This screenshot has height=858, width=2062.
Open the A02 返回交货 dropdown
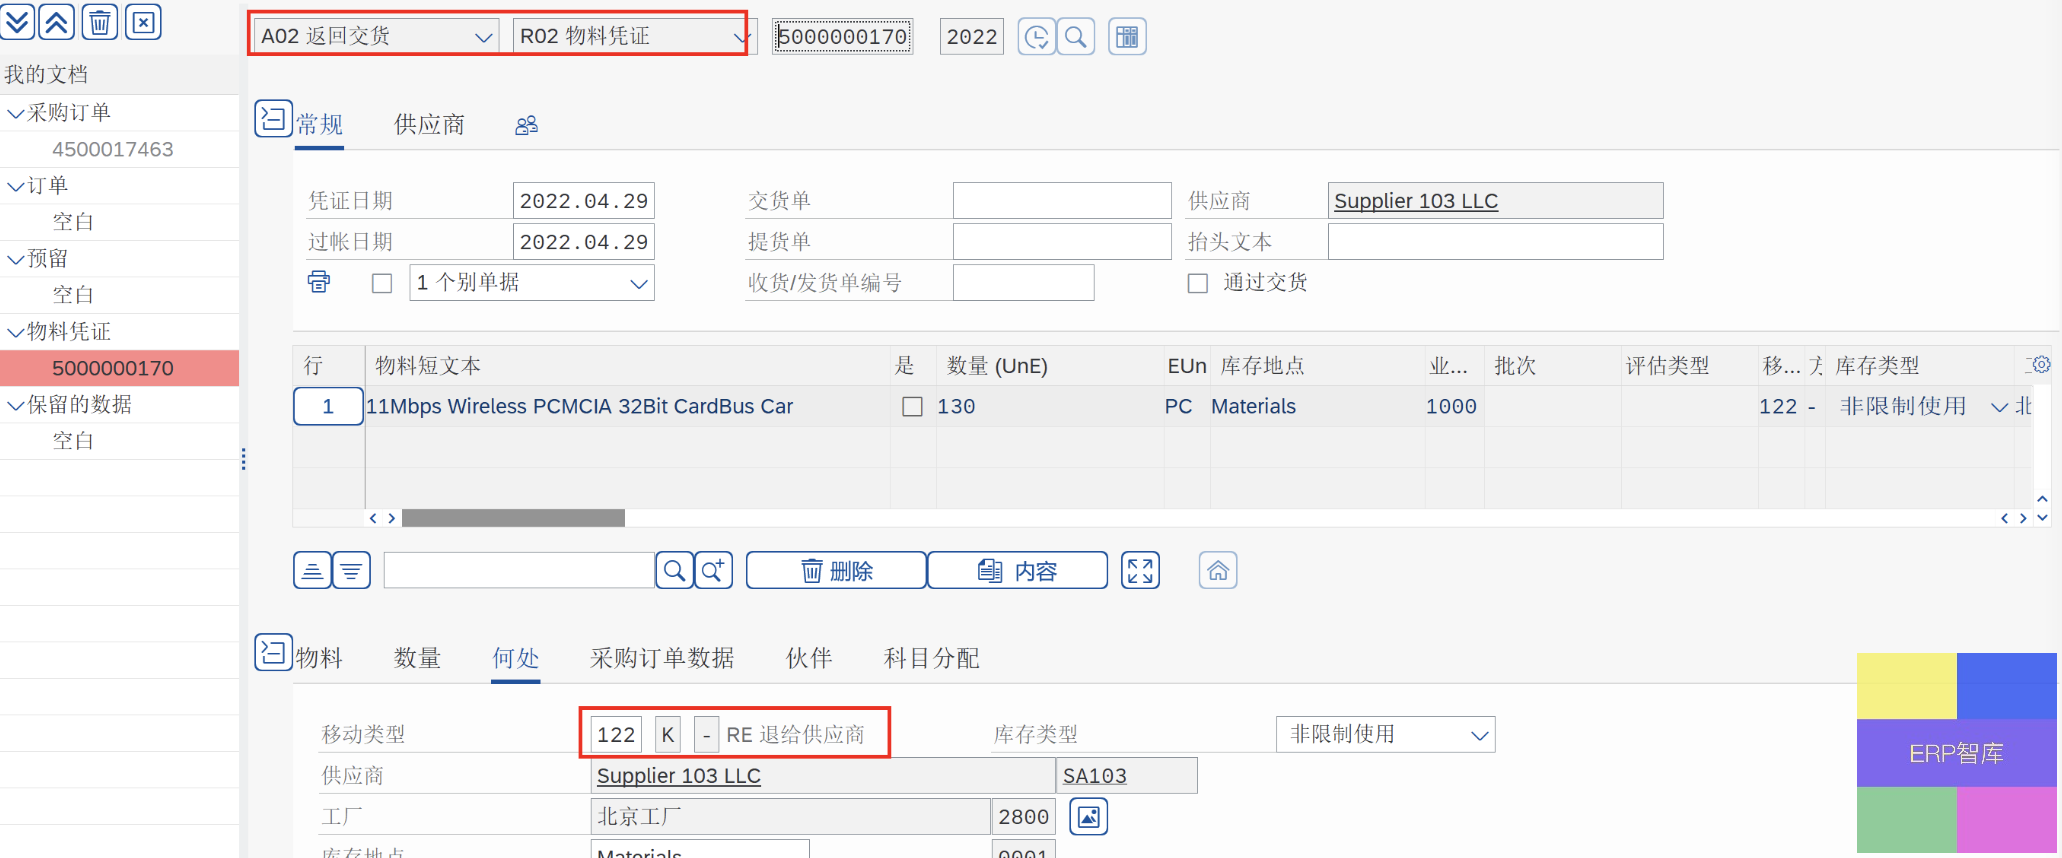click(x=376, y=36)
